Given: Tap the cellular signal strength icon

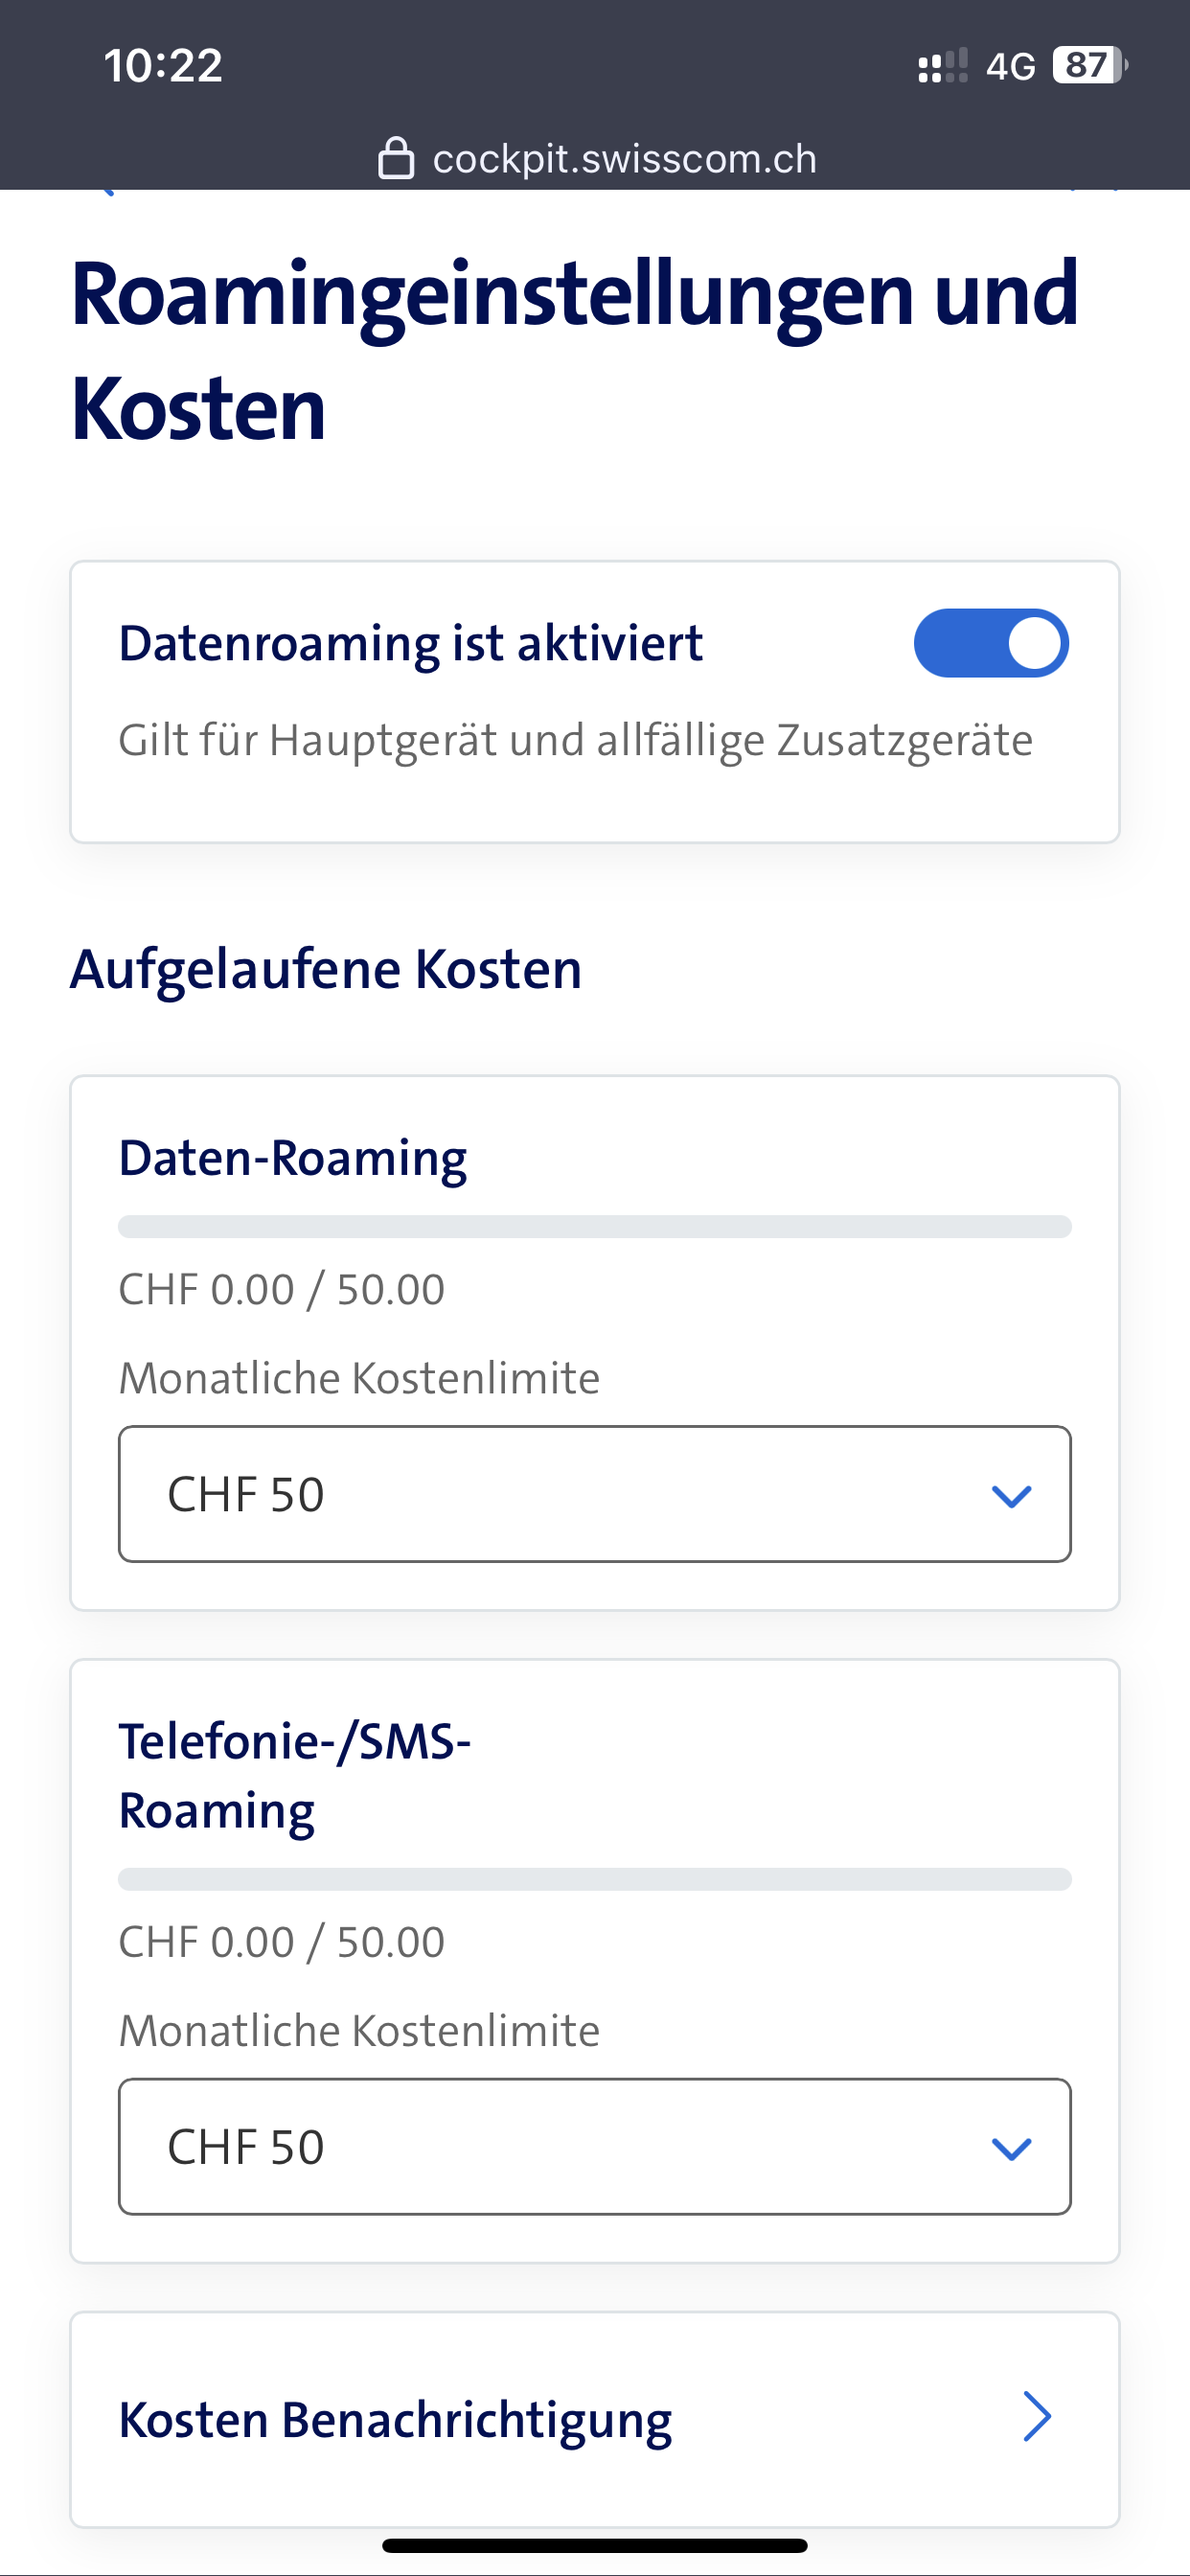Looking at the screenshot, I should [942, 66].
